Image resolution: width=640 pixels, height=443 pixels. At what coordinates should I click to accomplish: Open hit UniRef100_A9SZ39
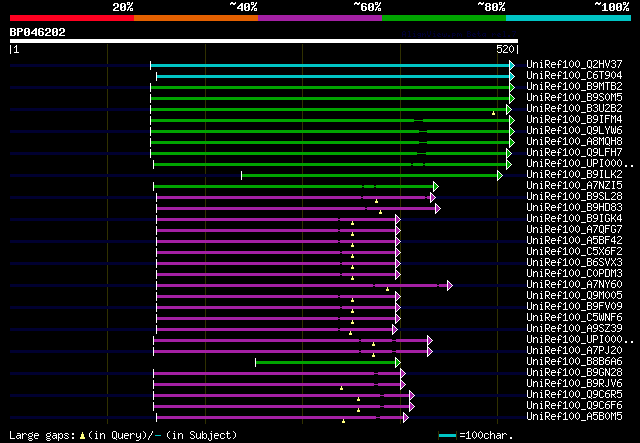[574, 329]
